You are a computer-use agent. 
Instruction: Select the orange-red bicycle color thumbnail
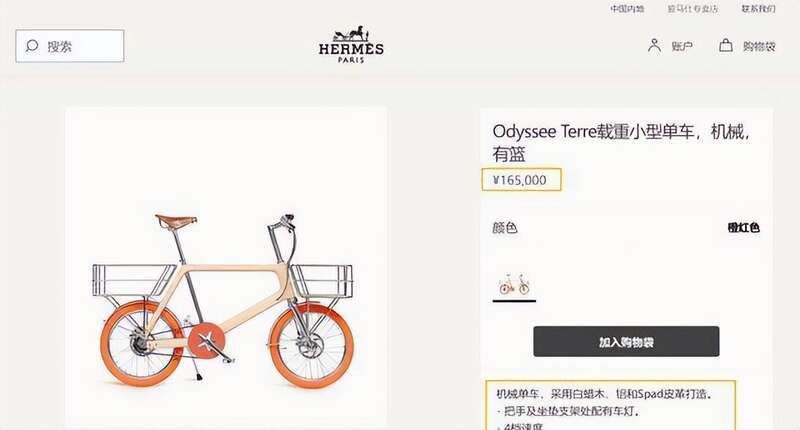(514, 285)
